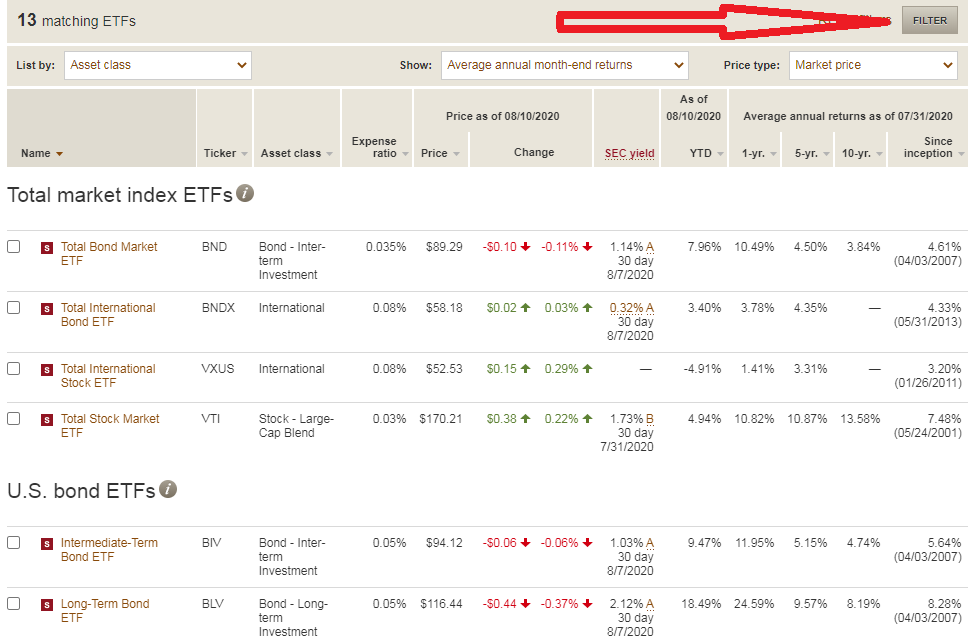Open Long-Term Bond ETF link

click(x=105, y=610)
